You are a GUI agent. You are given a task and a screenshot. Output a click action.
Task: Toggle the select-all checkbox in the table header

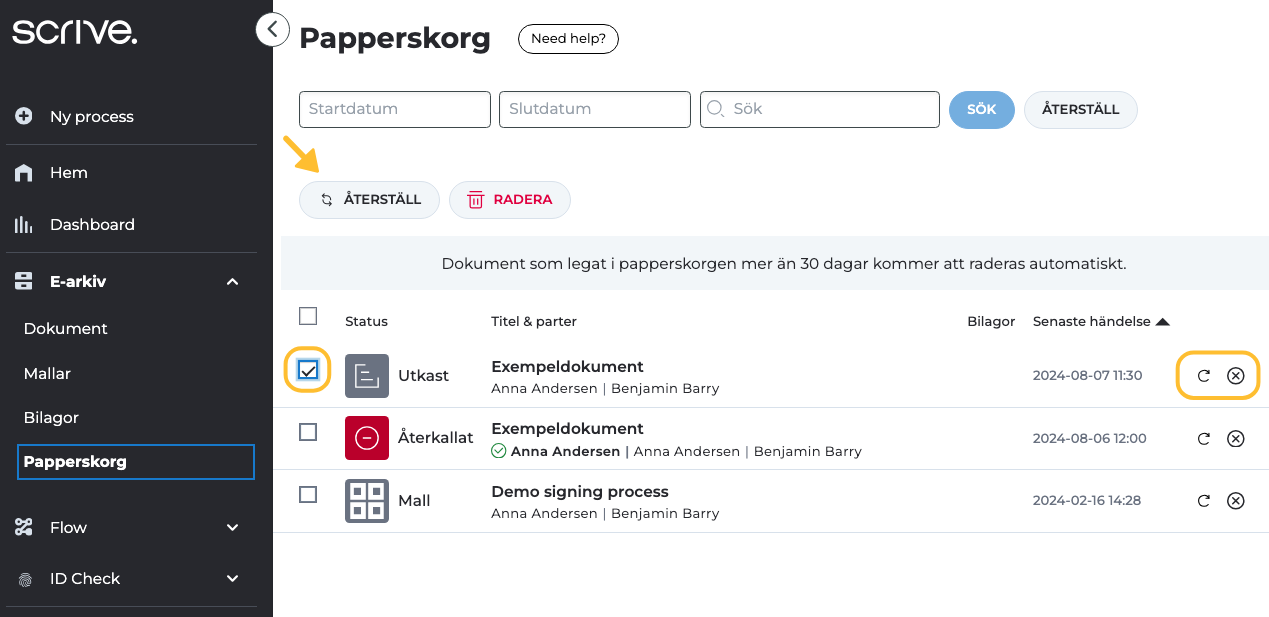coord(308,316)
